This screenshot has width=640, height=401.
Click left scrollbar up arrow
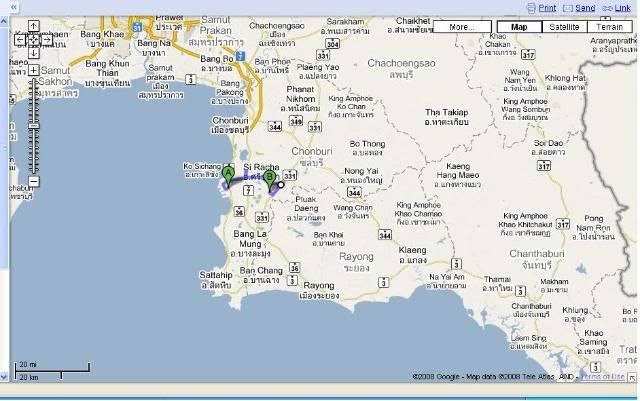4,21
